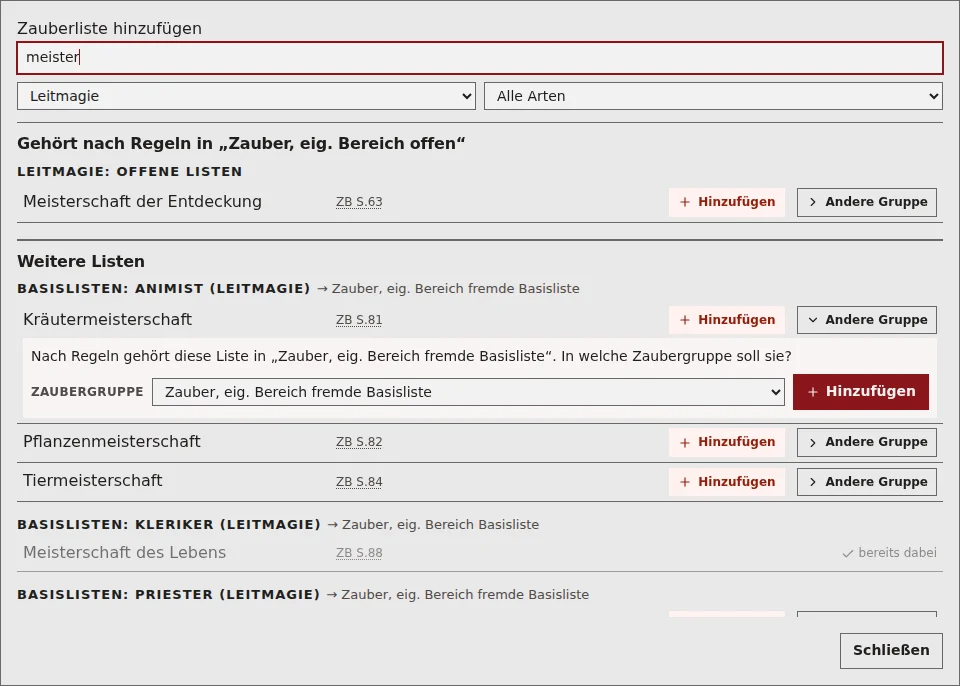The height and width of the screenshot is (686, 960).
Task: Open ZB S.84 page reference
Action: click(x=359, y=482)
